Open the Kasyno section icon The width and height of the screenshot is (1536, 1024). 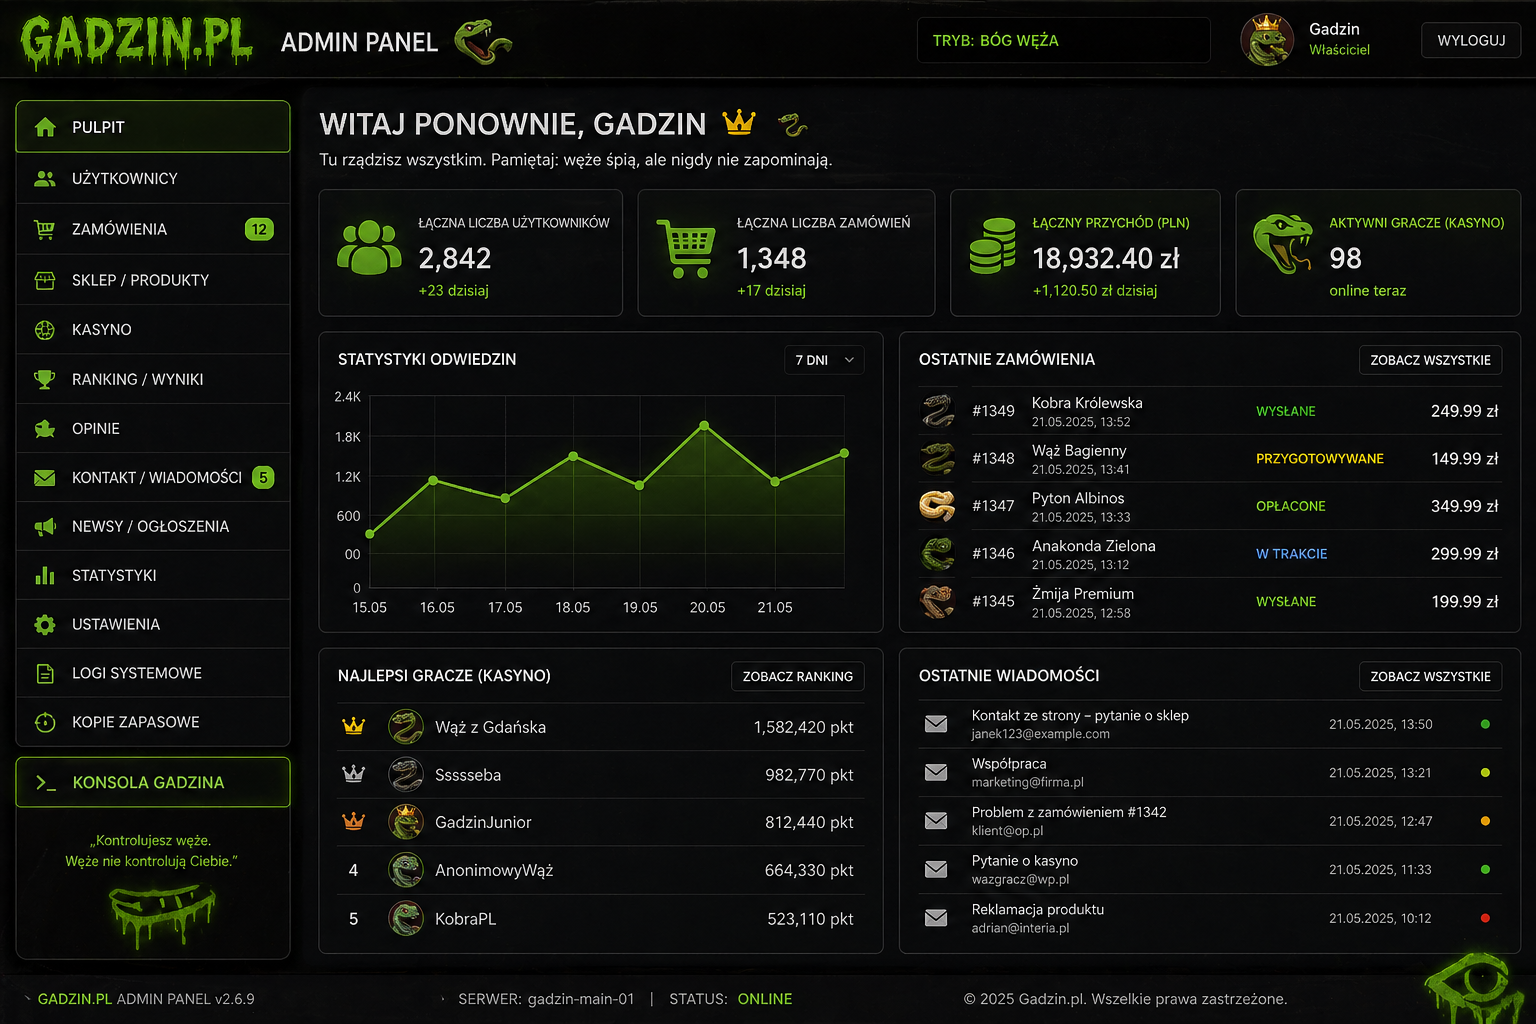click(x=44, y=329)
